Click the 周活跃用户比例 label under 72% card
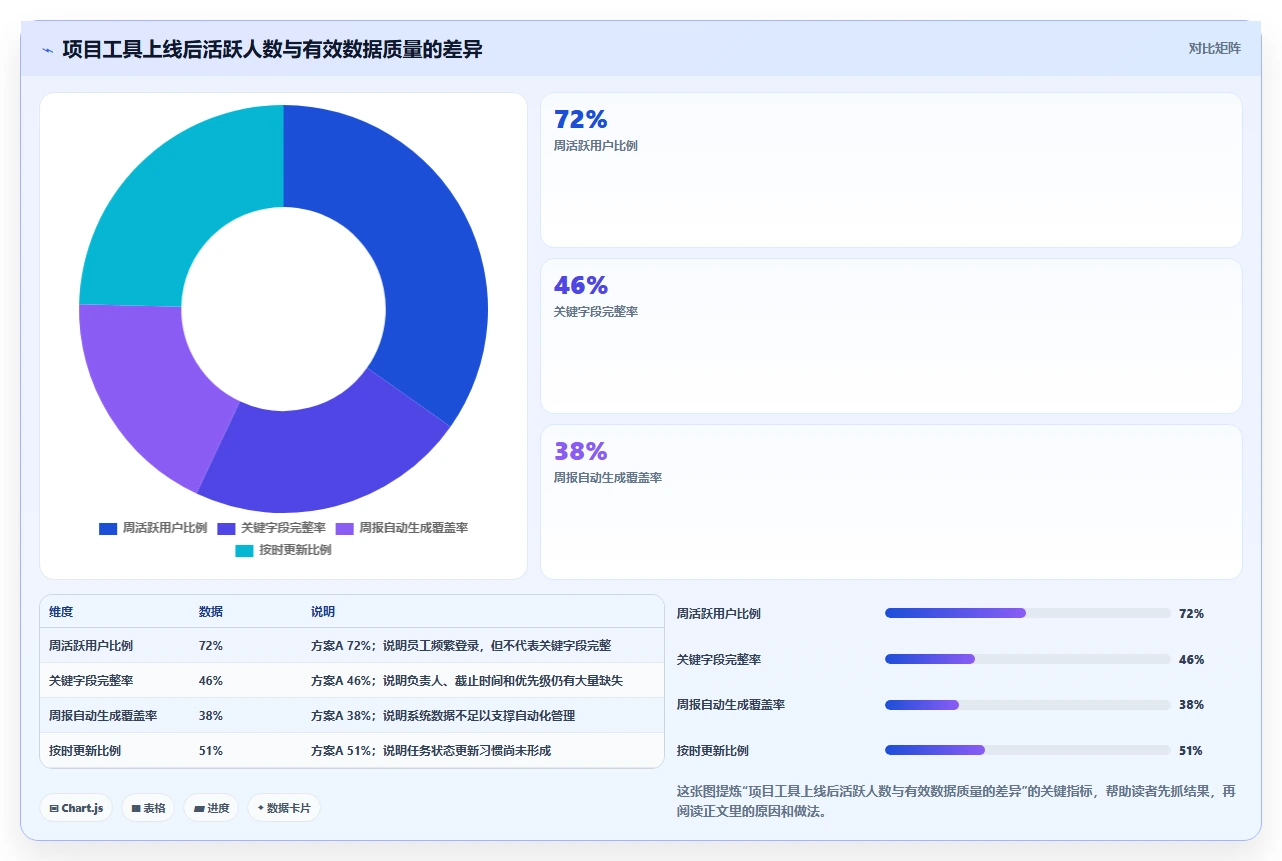The height and width of the screenshot is (861, 1282). pyautogui.click(x=596, y=146)
